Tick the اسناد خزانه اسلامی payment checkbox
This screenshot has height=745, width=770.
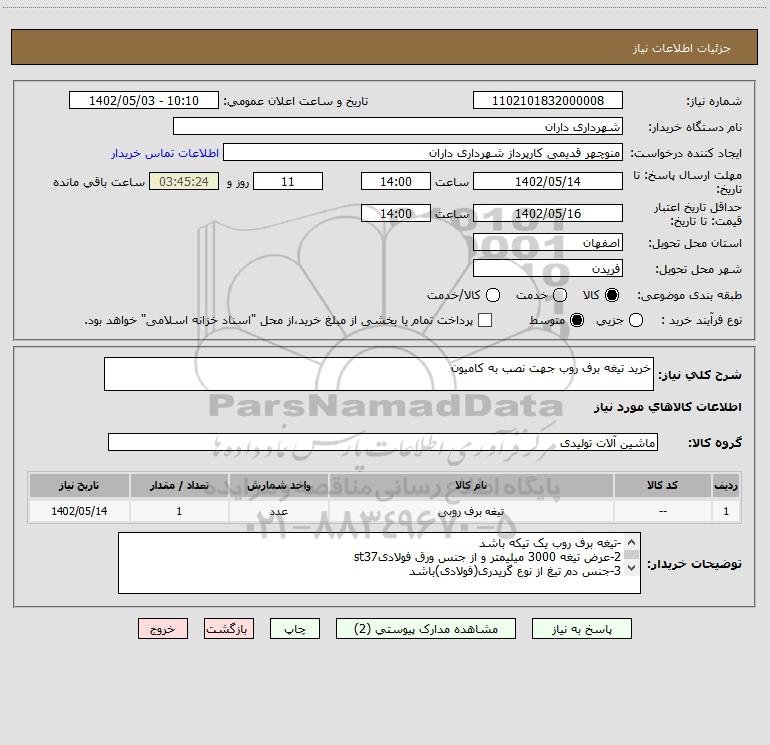click(x=485, y=320)
